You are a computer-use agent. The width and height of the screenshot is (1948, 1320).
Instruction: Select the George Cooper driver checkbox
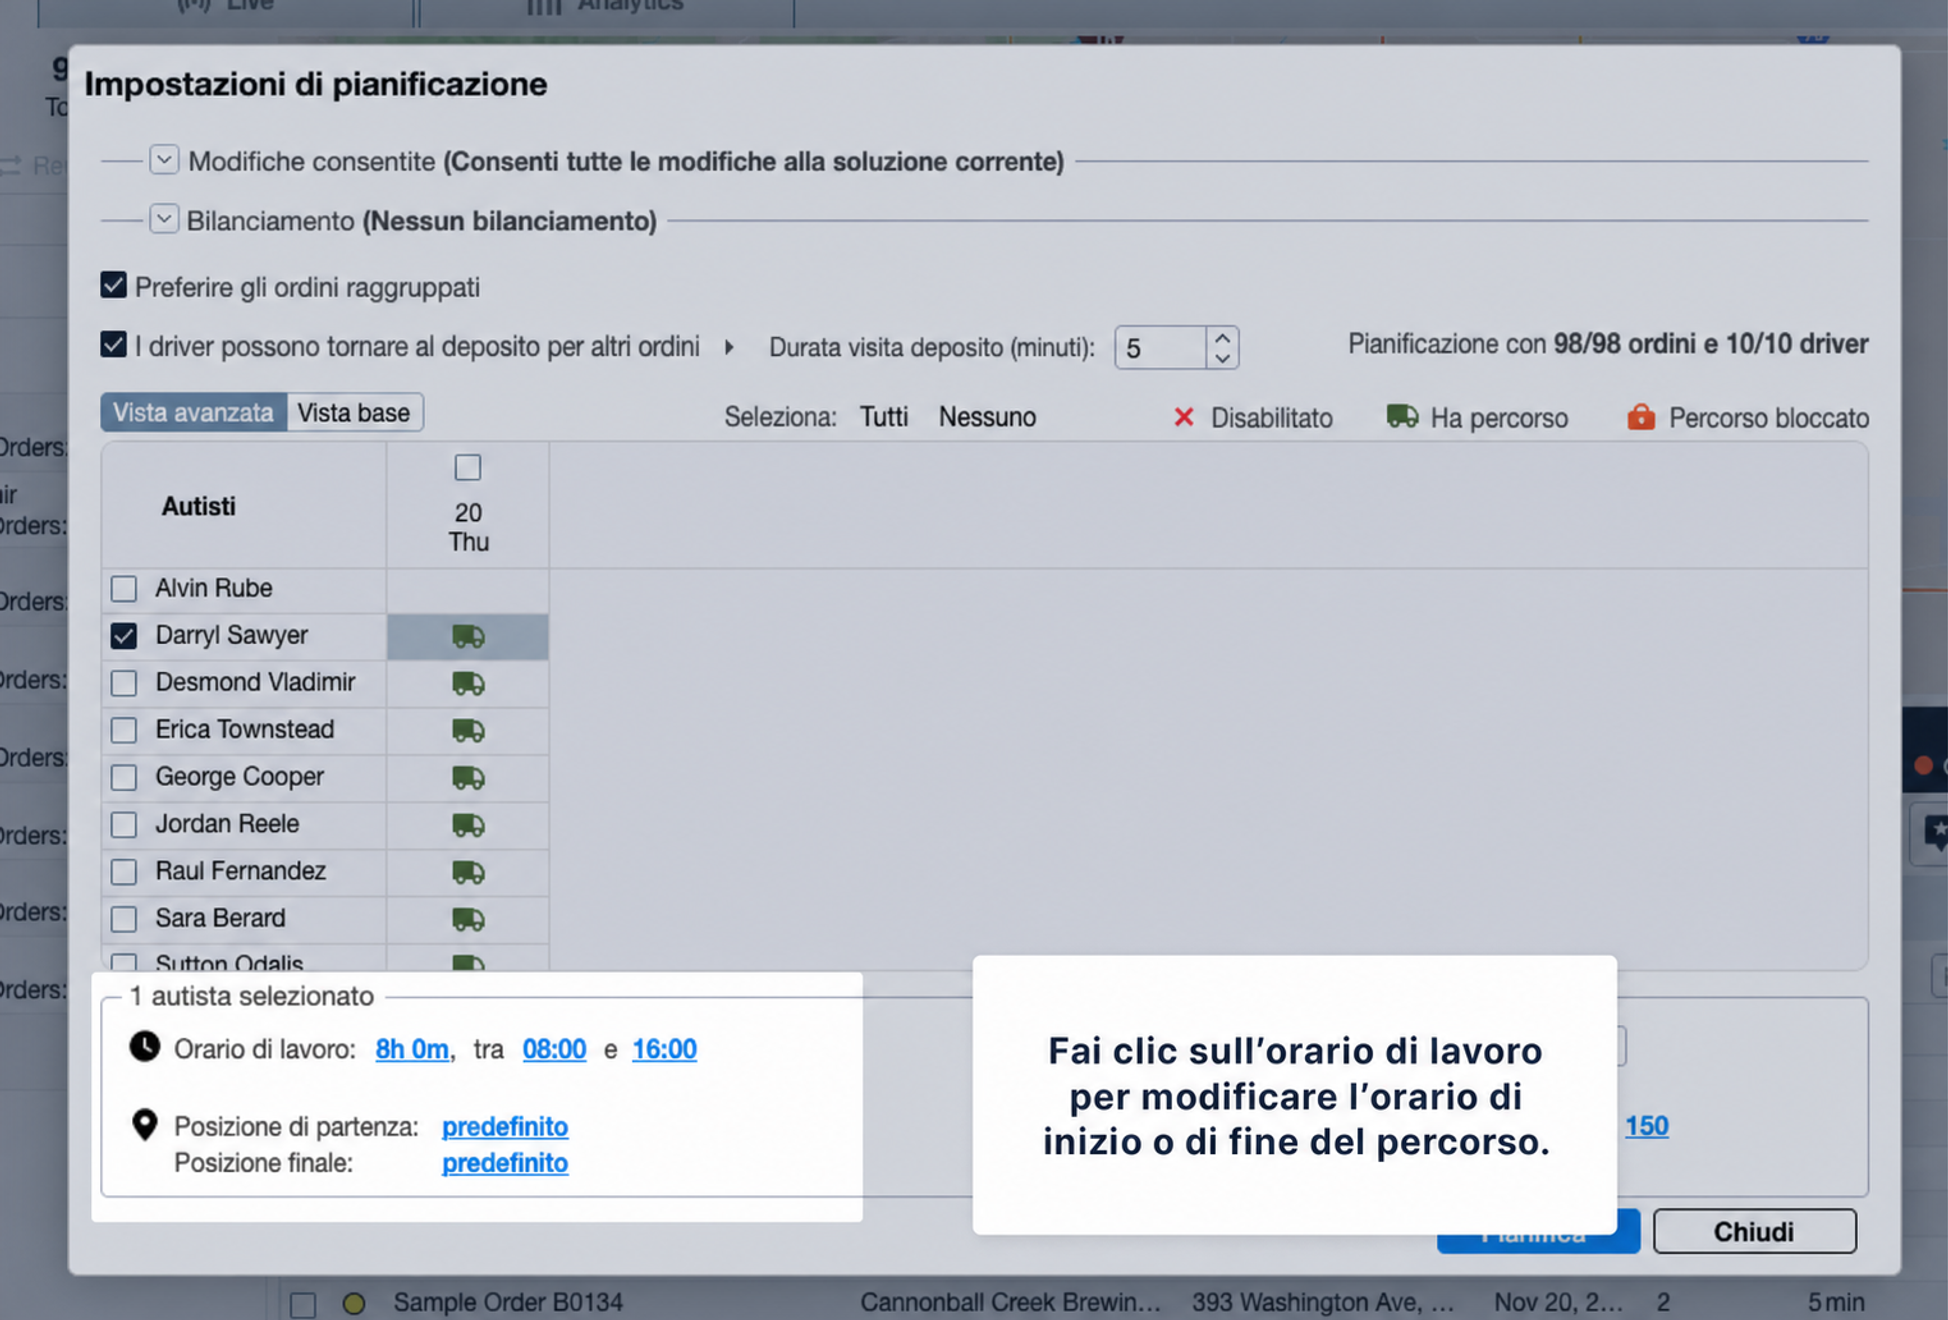click(124, 776)
